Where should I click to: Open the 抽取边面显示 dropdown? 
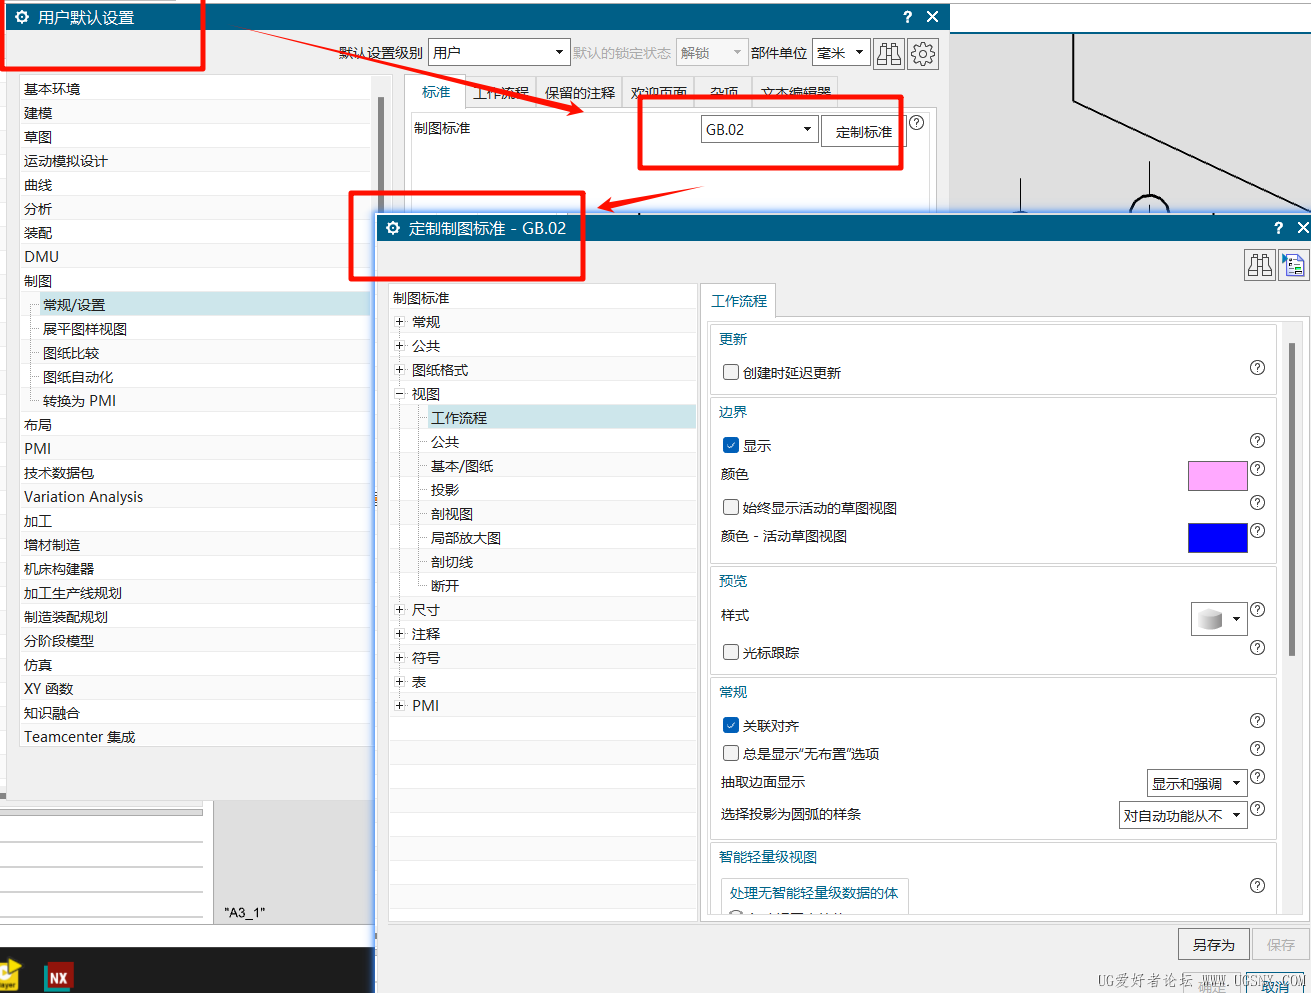pyautogui.click(x=1197, y=784)
